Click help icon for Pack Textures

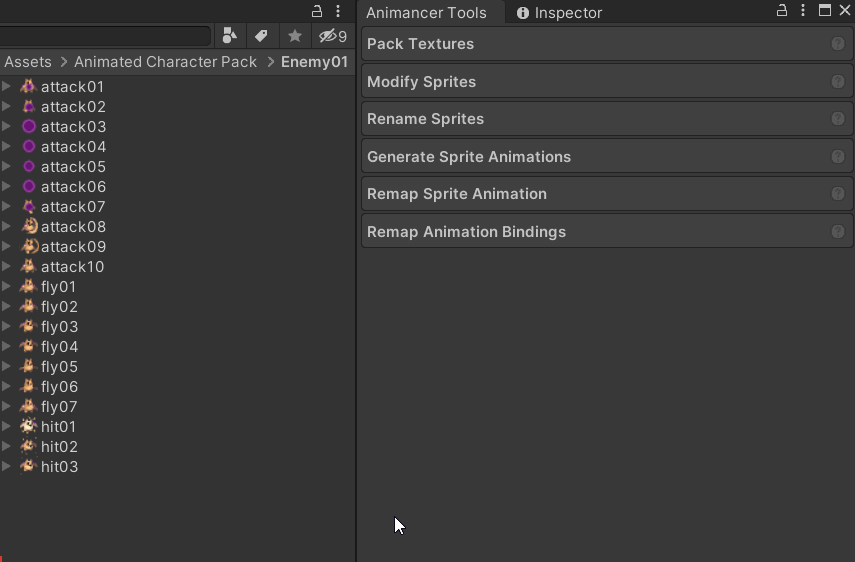pyautogui.click(x=838, y=44)
